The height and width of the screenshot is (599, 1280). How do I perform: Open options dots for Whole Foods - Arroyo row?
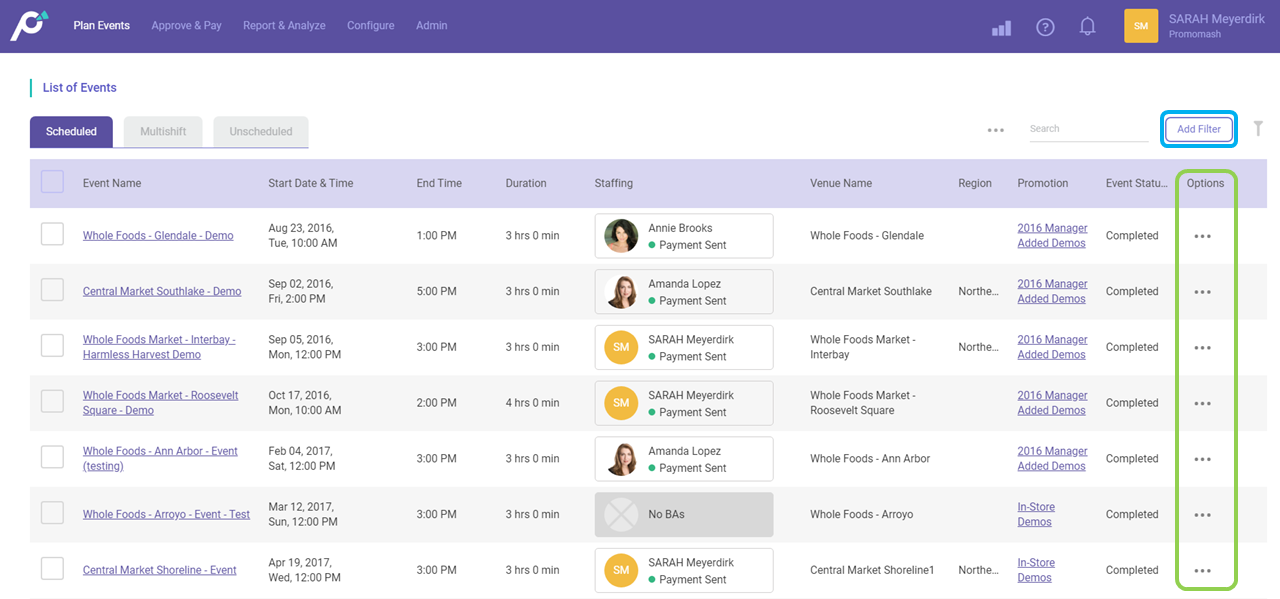tap(1202, 515)
